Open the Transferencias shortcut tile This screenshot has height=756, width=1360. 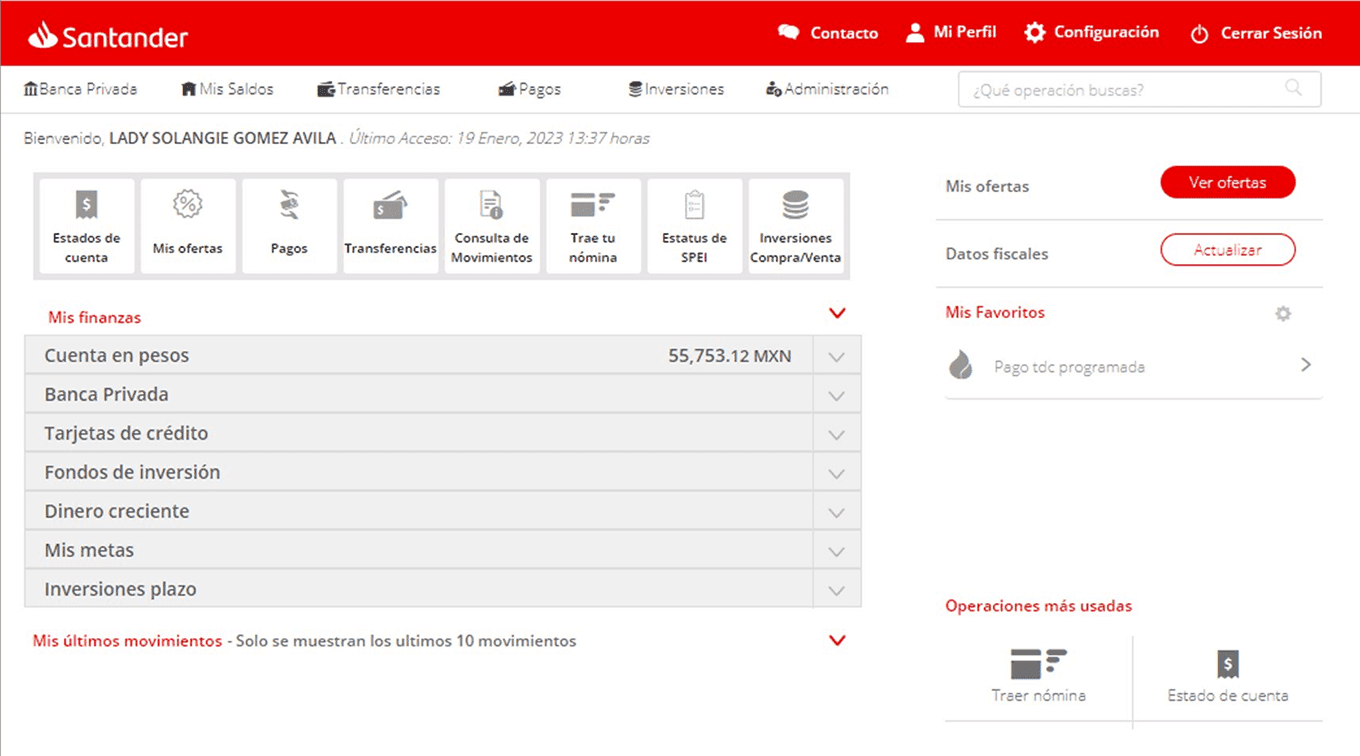pos(390,226)
